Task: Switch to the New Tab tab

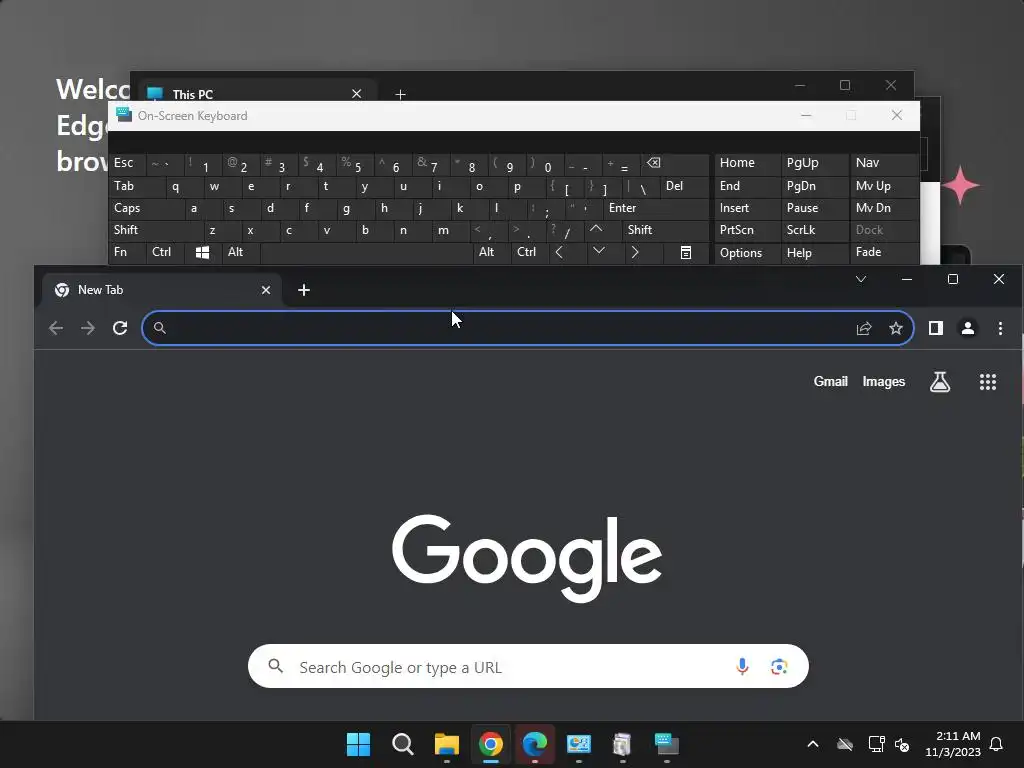Action: pos(162,290)
